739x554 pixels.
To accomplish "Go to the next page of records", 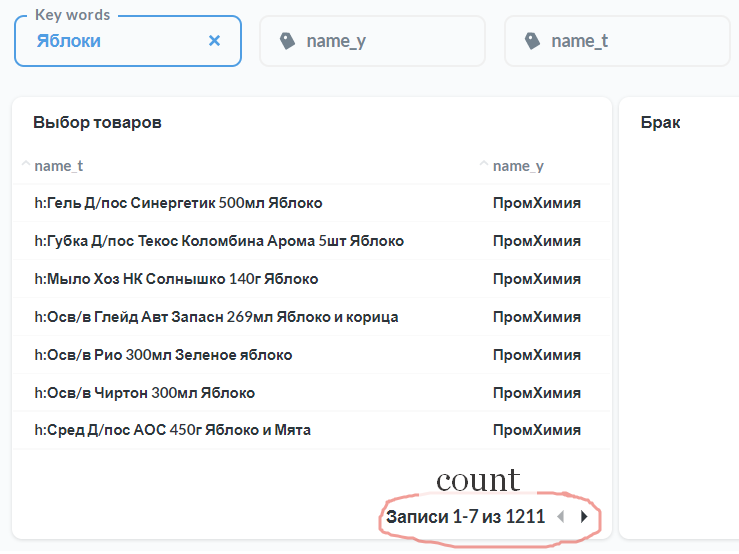I will [x=584, y=517].
